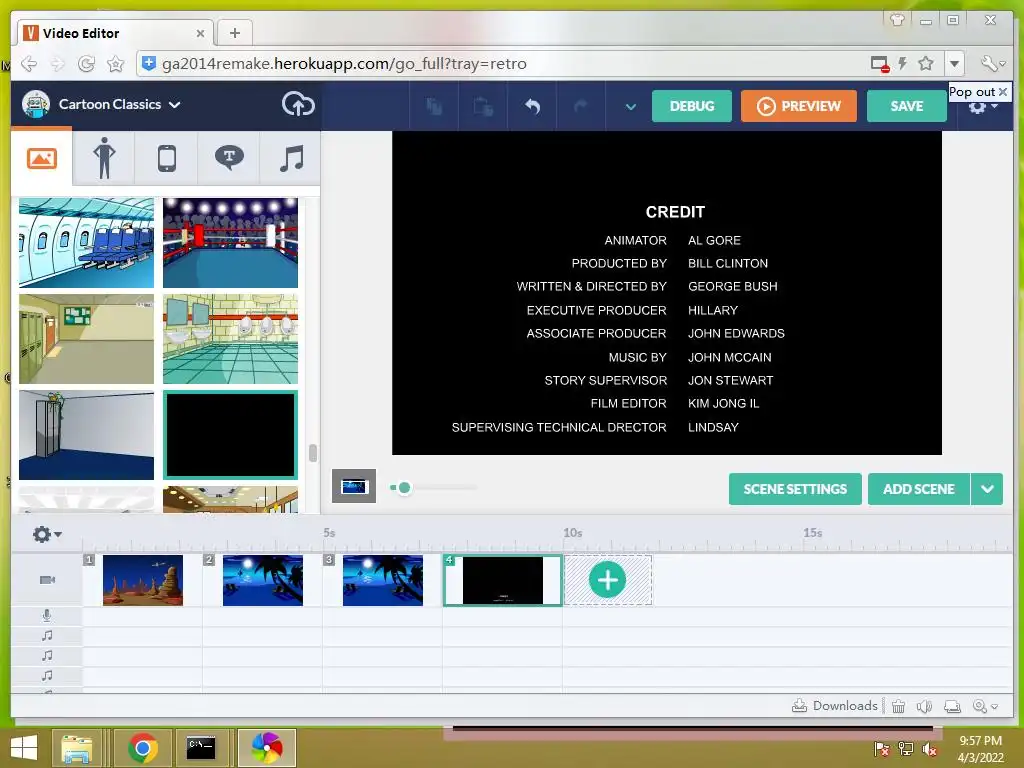Select the boxing ring background

pyautogui.click(x=231, y=243)
